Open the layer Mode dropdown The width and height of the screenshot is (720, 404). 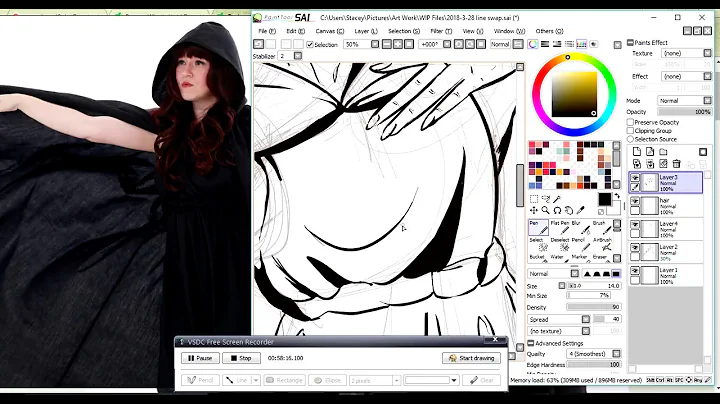[707, 101]
